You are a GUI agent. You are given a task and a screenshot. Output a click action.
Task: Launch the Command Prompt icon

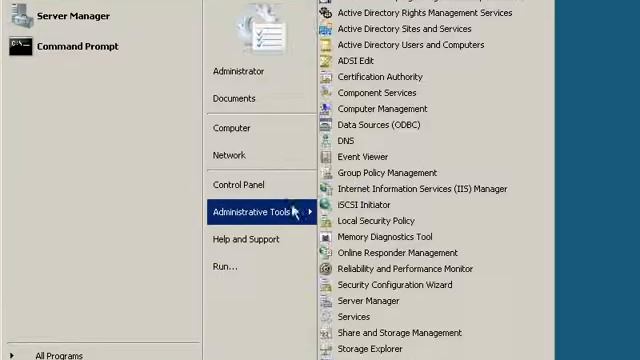pyautogui.click(x=21, y=46)
